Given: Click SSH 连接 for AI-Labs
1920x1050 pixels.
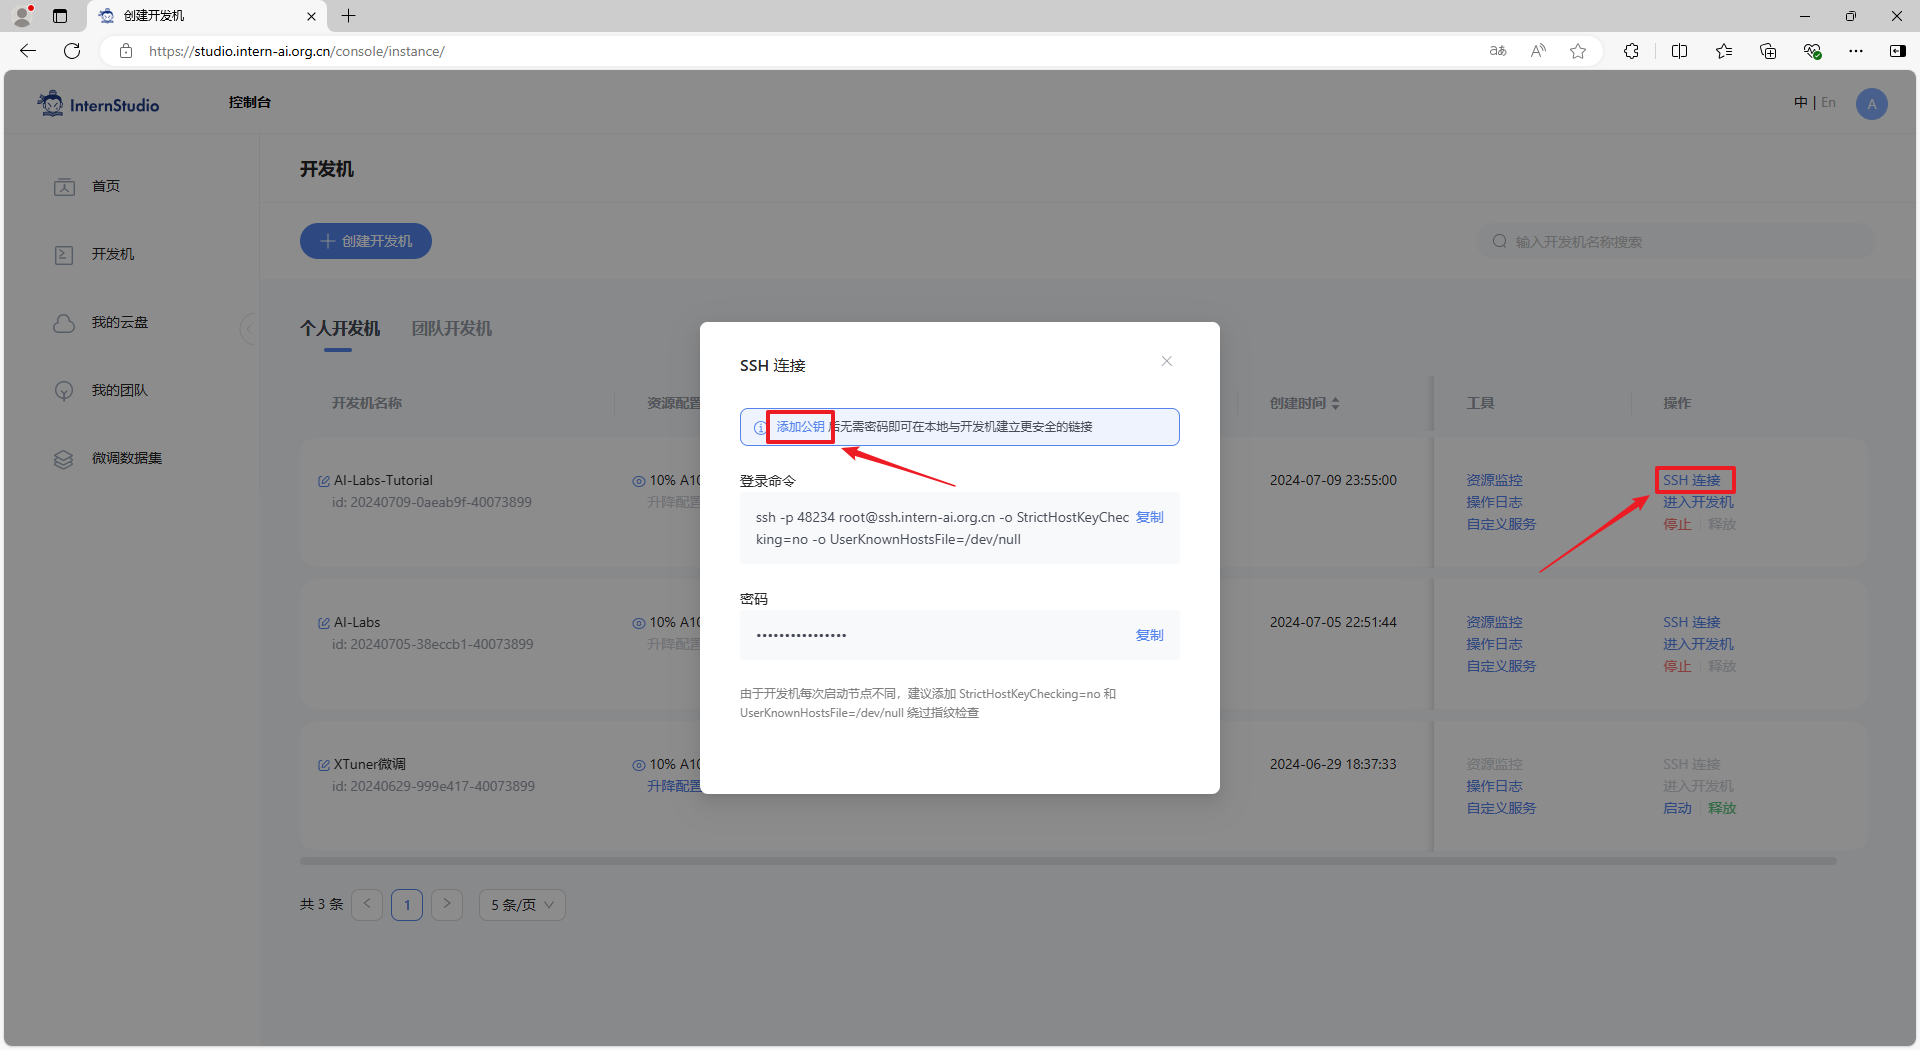Looking at the screenshot, I should tap(1692, 622).
